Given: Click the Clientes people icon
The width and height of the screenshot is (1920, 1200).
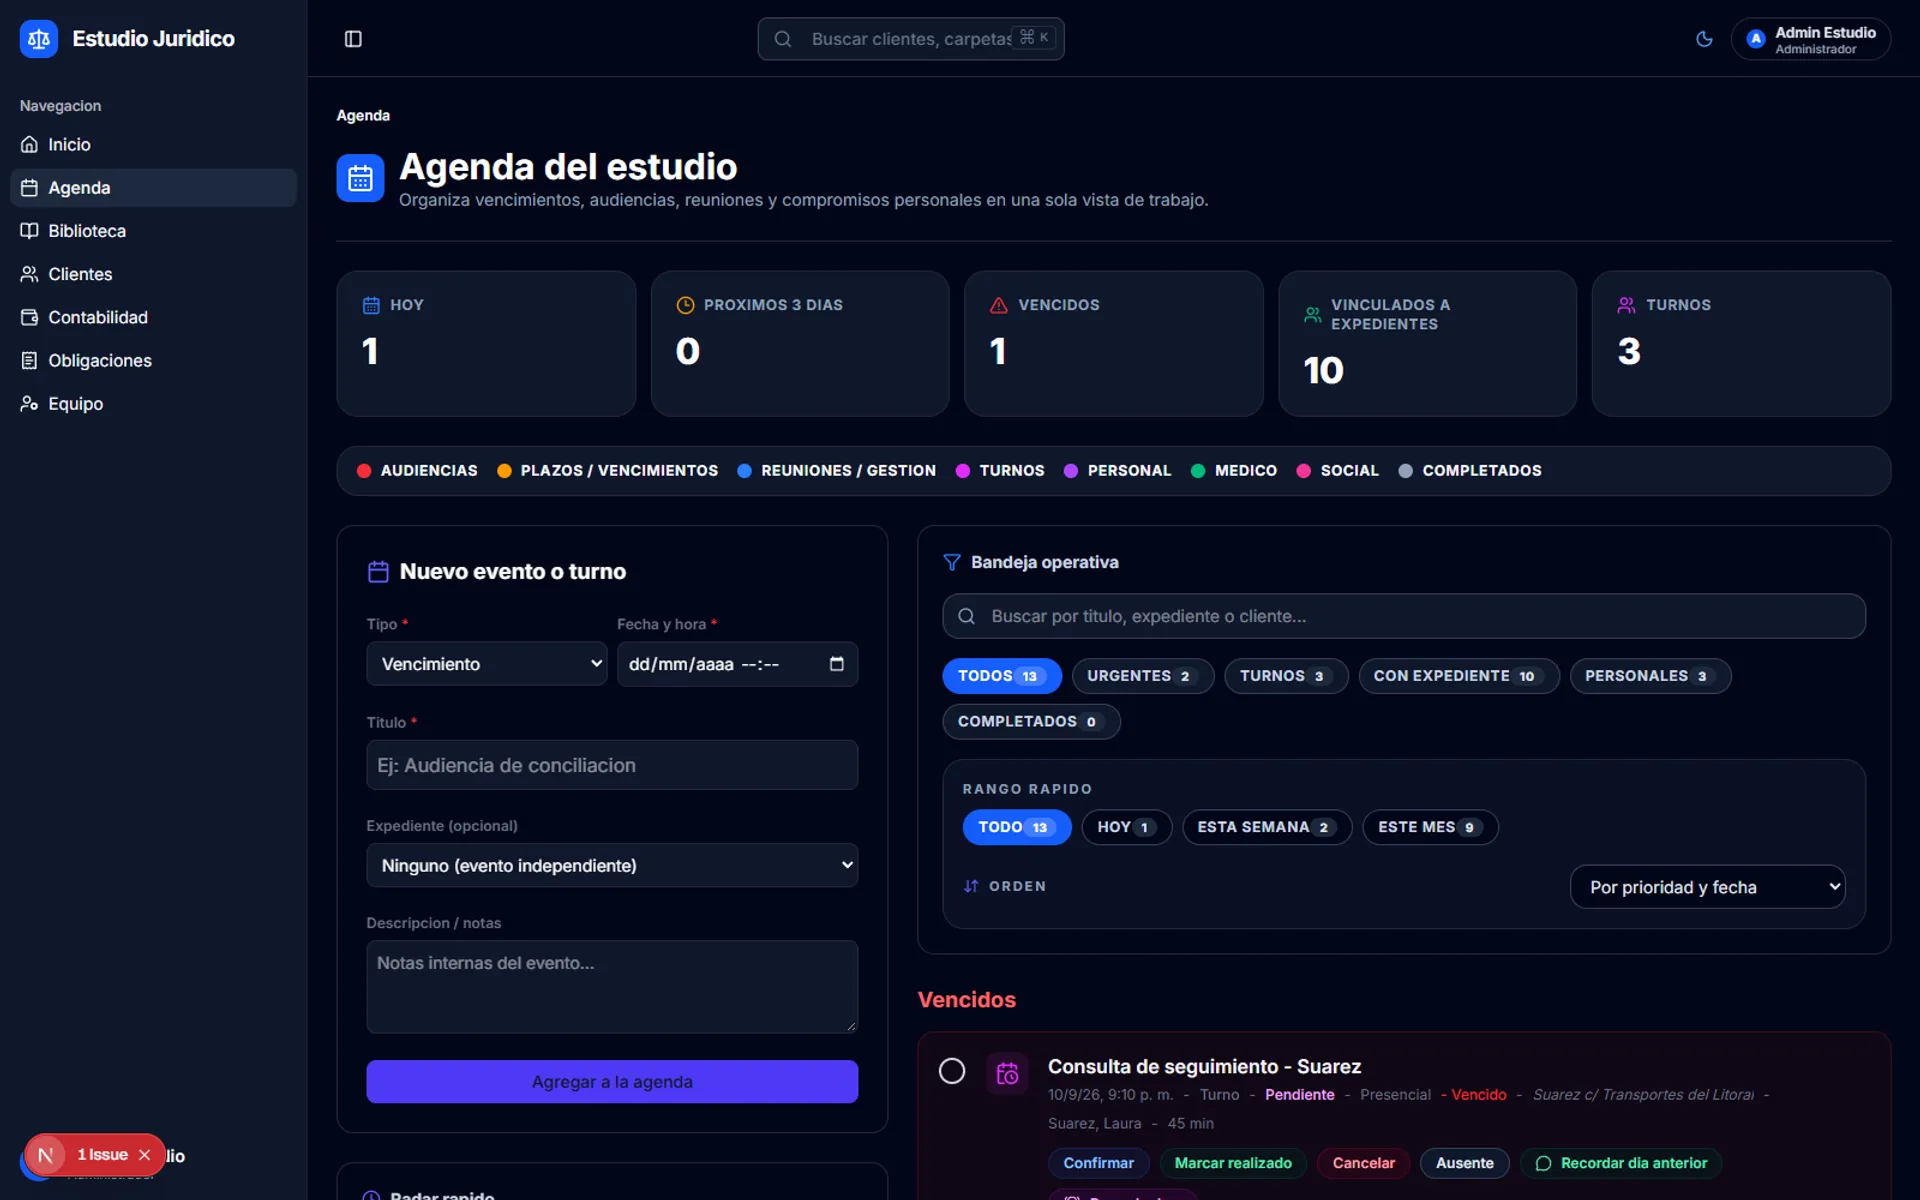Looking at the screenshot, I should 30,274.
